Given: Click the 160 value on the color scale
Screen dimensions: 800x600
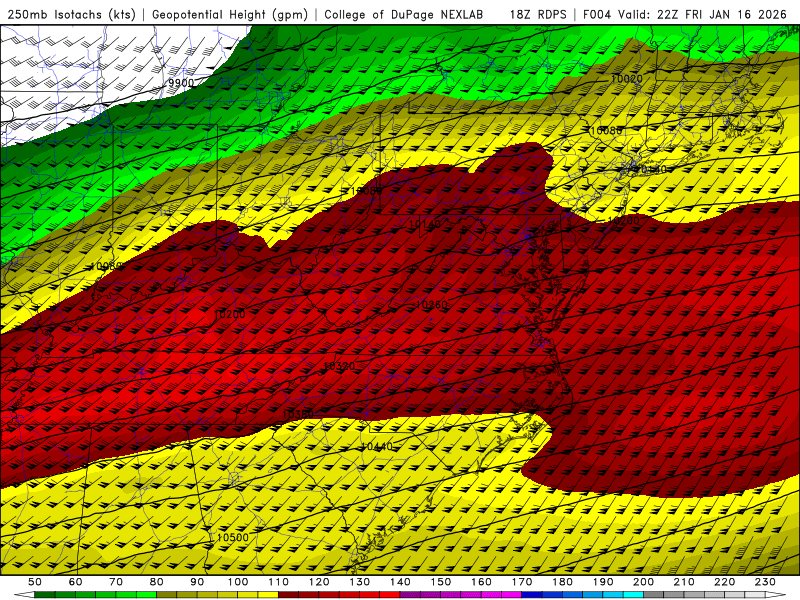Looking at the screenshot, I should [x=481, y=582].
